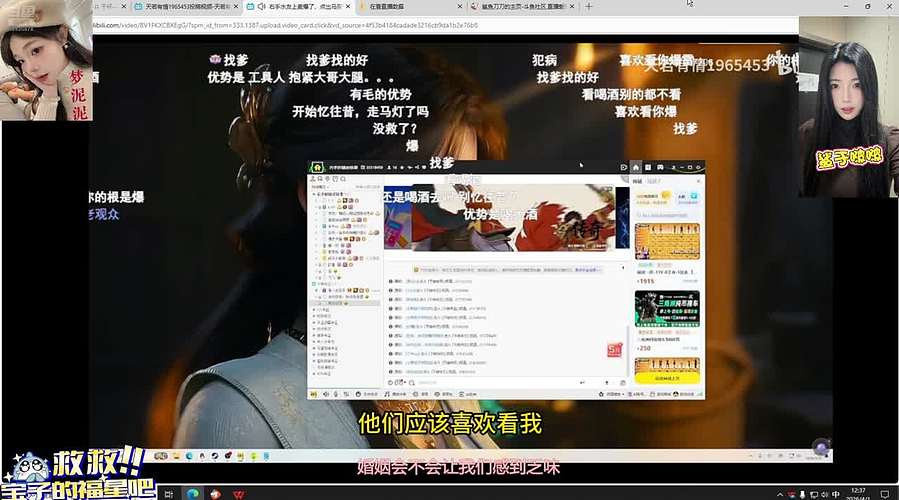Close the right side panel in chat app
The image size is (899, 500).
pos(698,181)
